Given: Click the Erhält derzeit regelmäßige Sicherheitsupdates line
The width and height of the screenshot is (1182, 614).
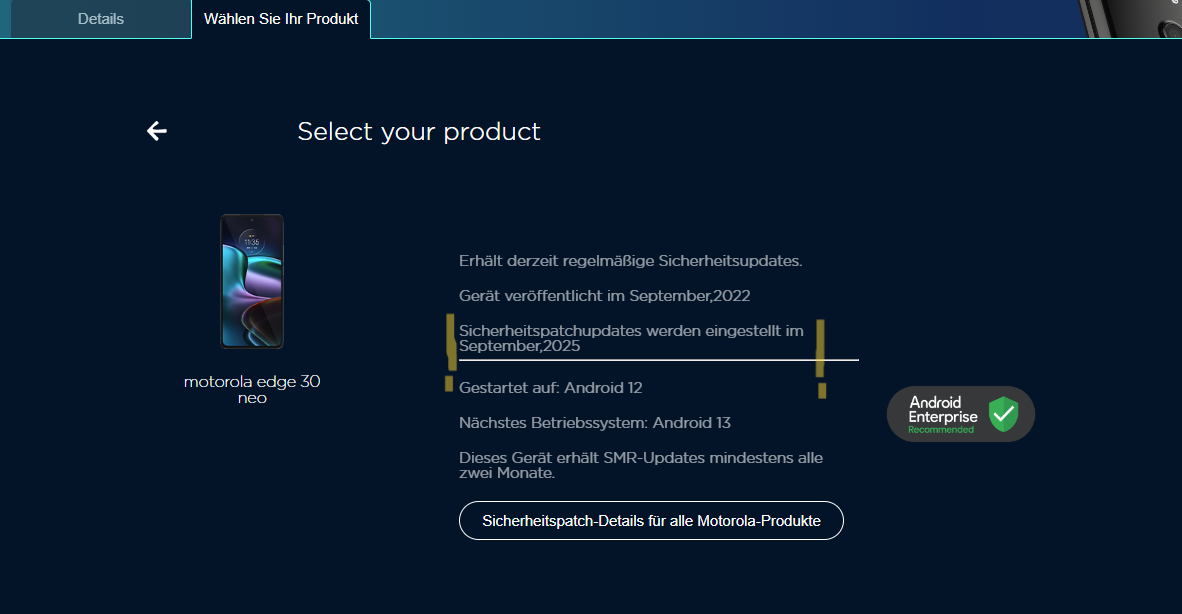Looking at the screenshot, I should click(x=631, y=261).
